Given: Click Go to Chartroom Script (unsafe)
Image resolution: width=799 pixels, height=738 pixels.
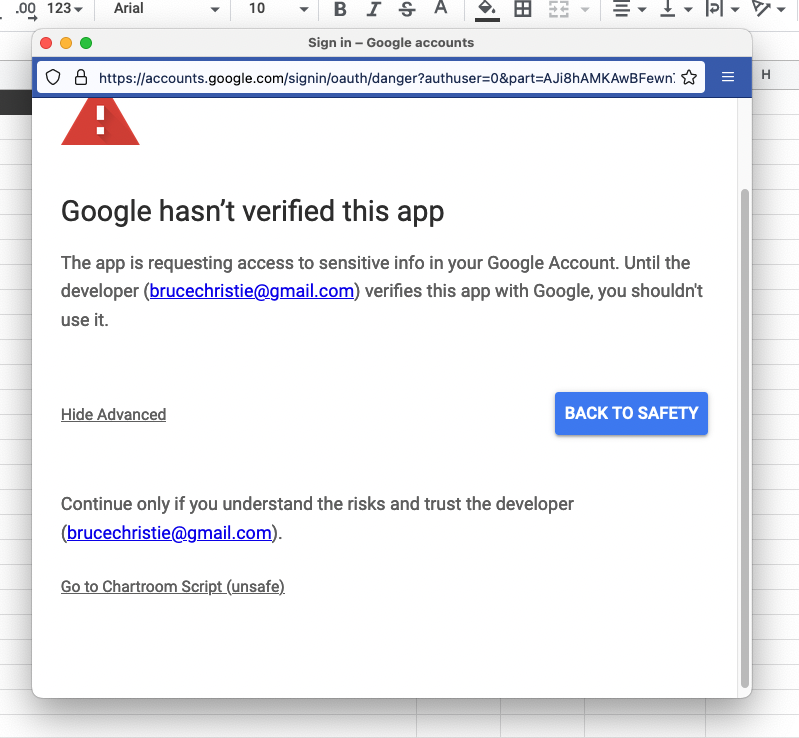Looking at the screenshot, I should [172, 587].
